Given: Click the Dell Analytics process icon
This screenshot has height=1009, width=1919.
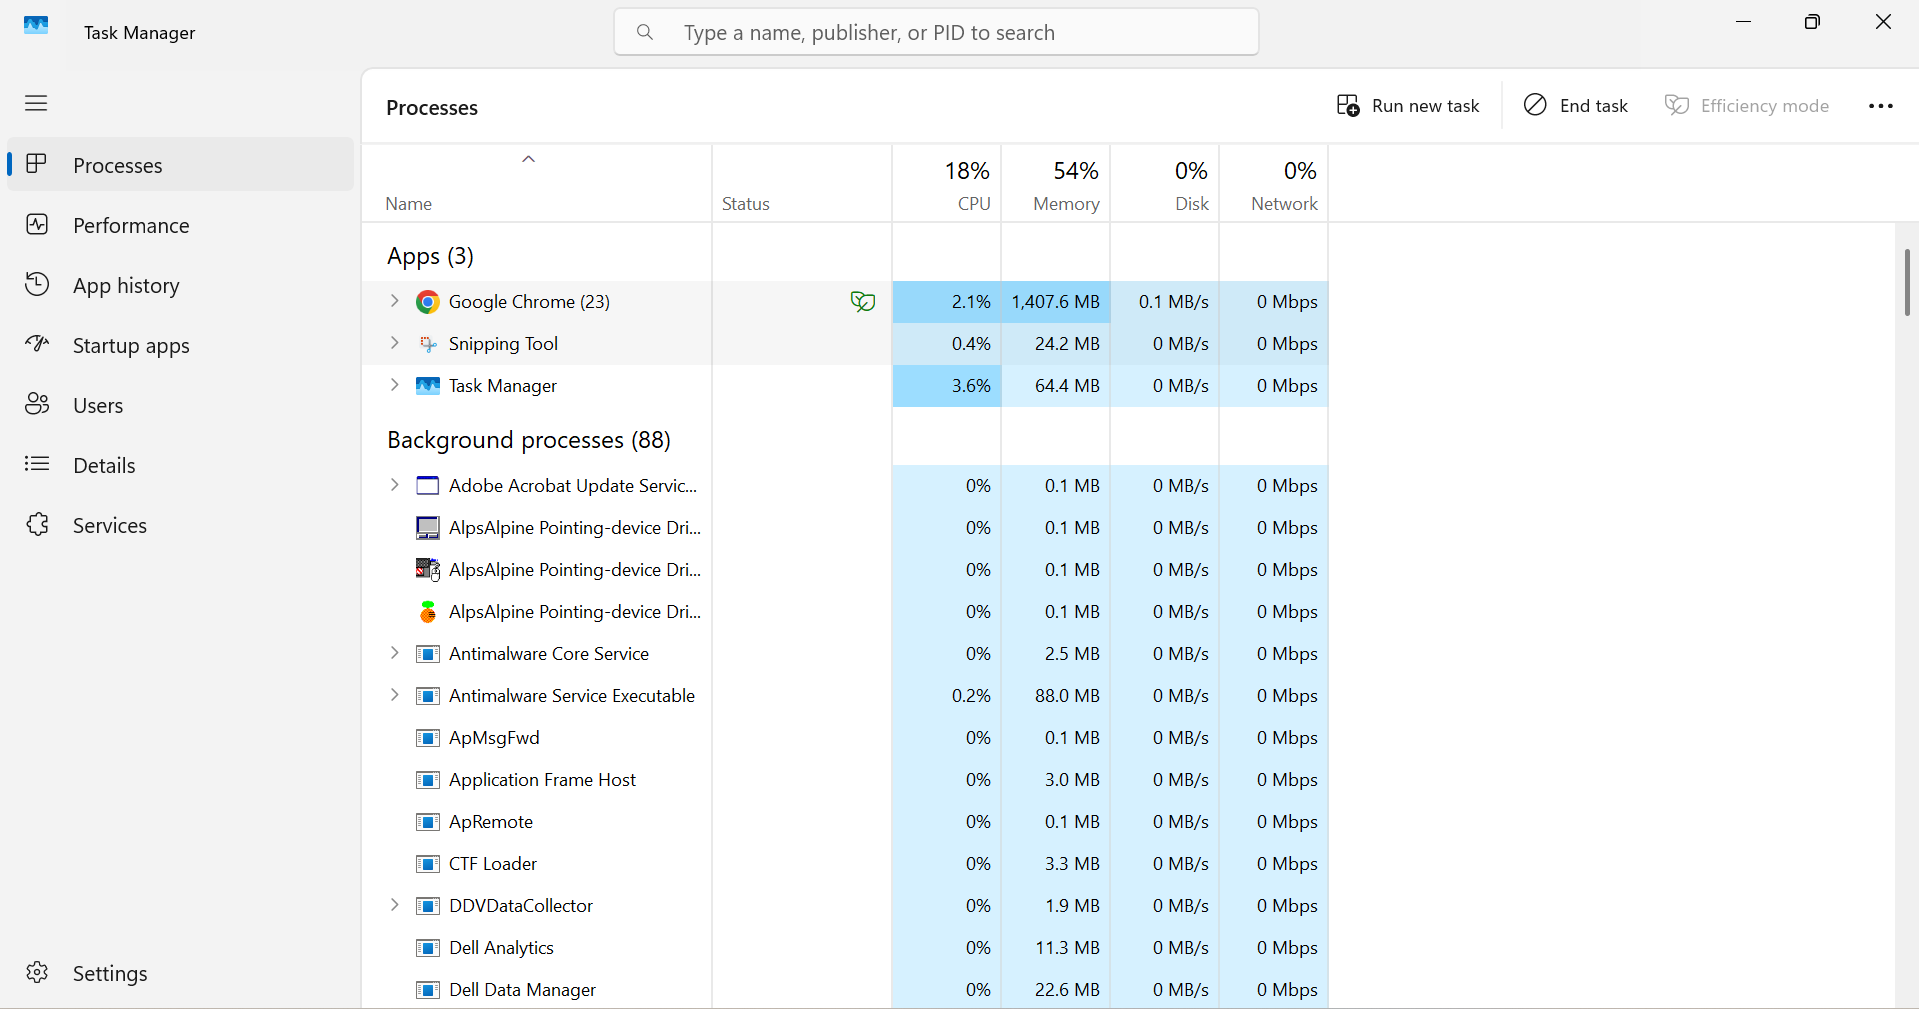Looking at the screenshot, I should 428,948.
